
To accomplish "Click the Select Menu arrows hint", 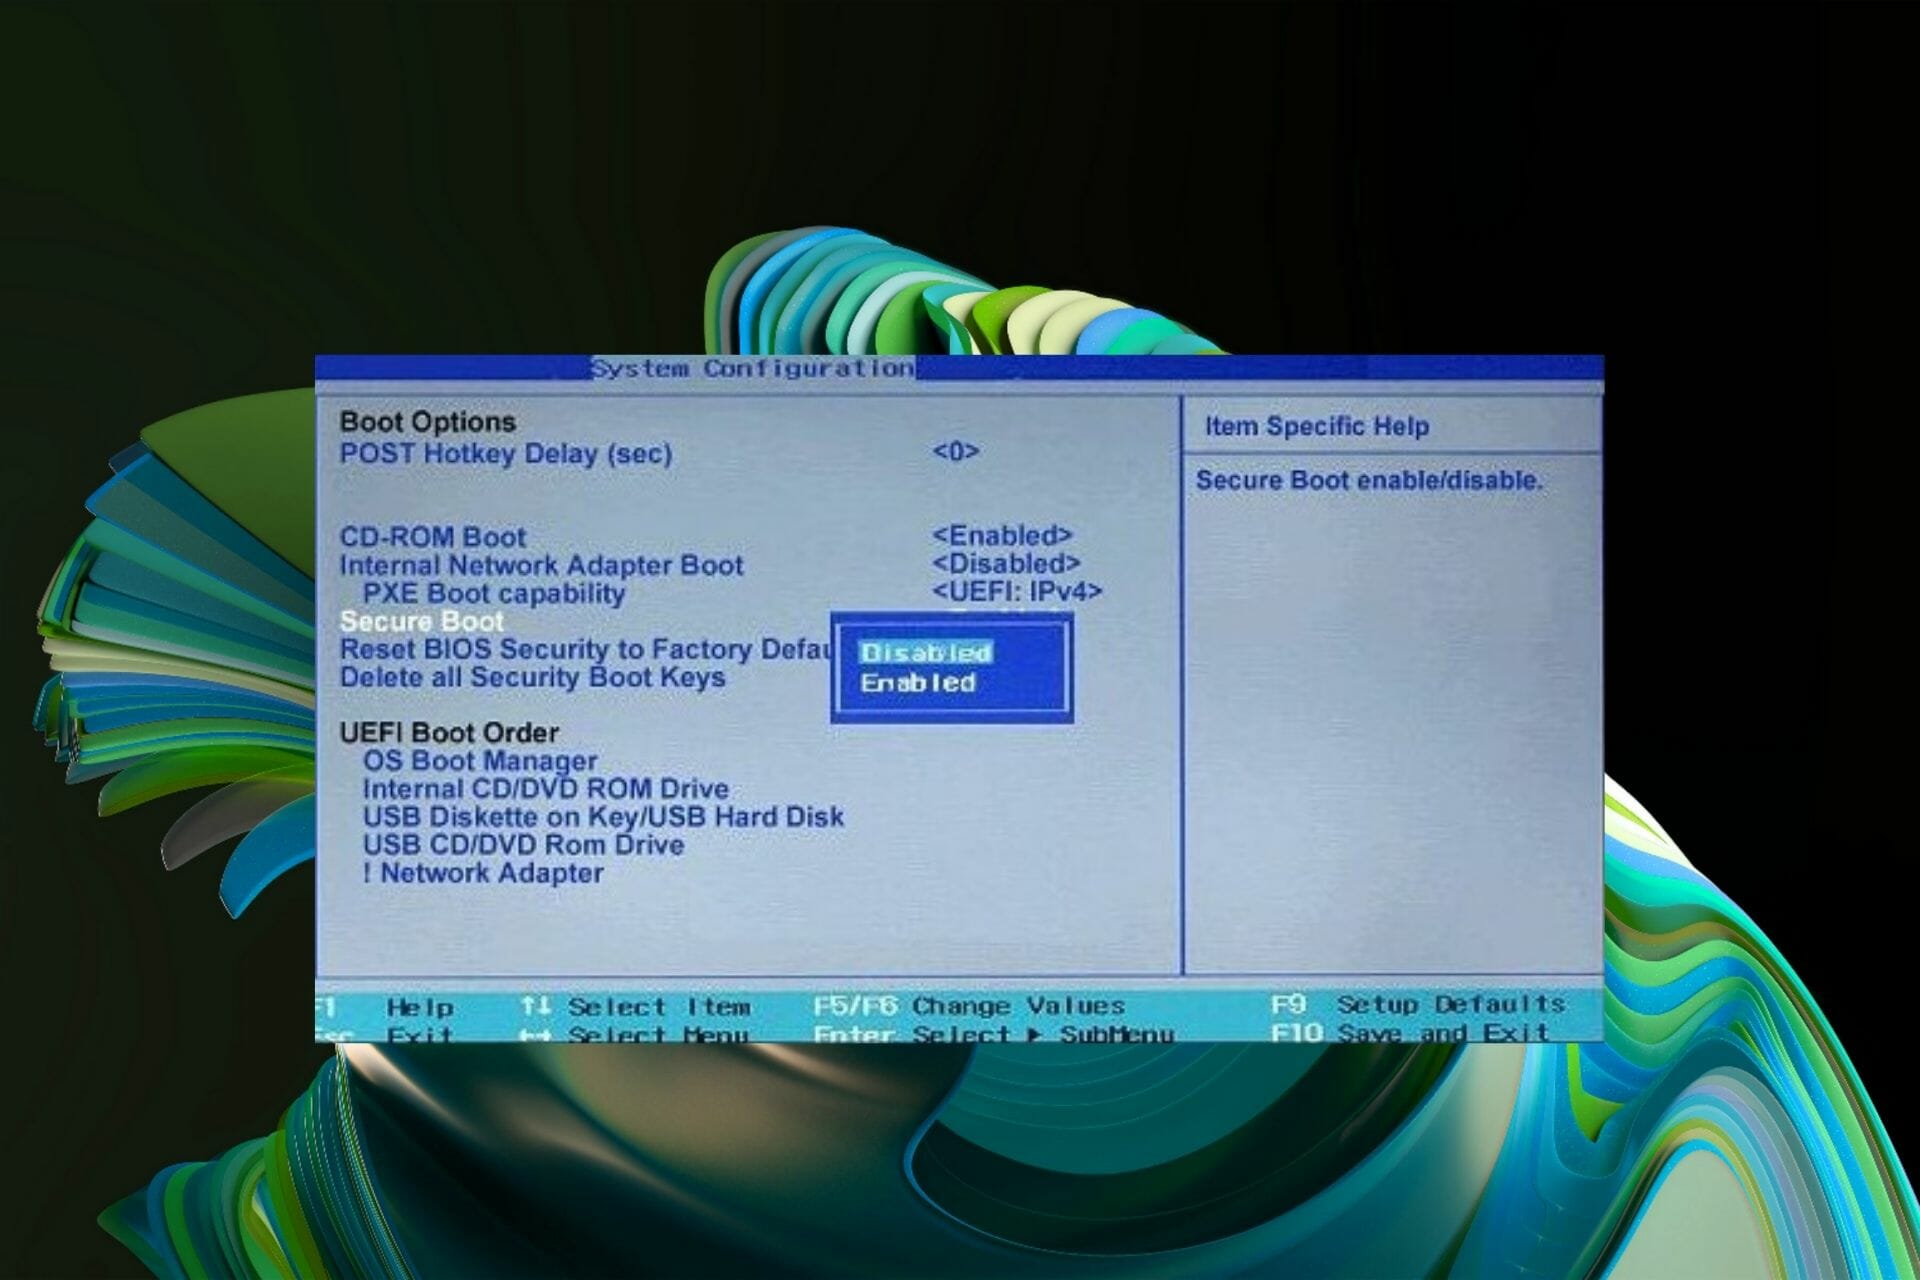I will click(634, 1034).
